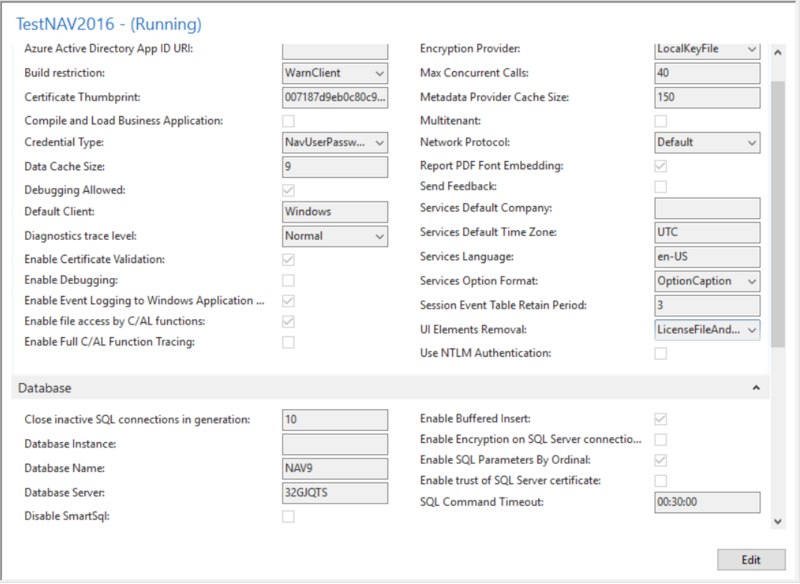Click the Max Concurrent Calls field
The image size is (800, 584).
707,73
